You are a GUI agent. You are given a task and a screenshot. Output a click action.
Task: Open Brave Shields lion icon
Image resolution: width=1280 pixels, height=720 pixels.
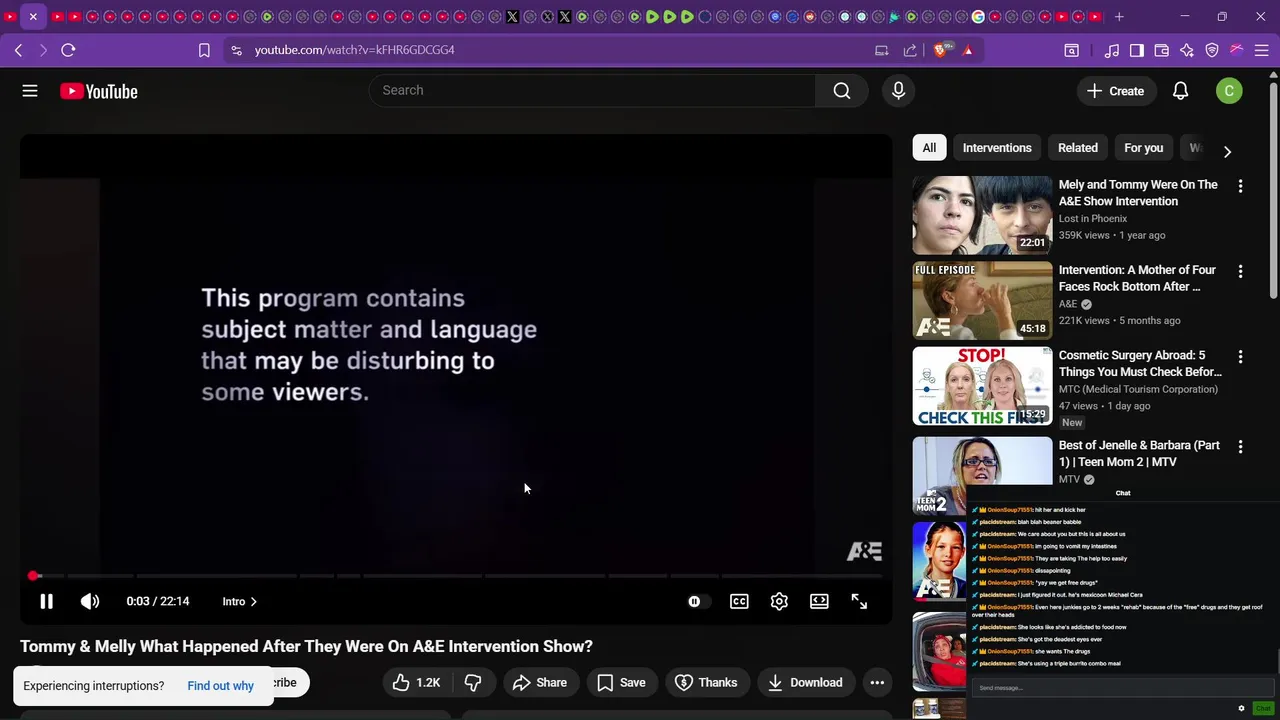click(941, 50)
